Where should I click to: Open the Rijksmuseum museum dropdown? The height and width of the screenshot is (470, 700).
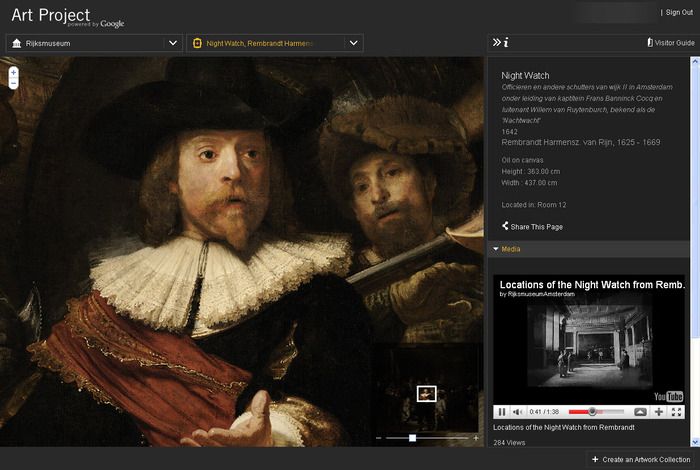tap(173, 43)
